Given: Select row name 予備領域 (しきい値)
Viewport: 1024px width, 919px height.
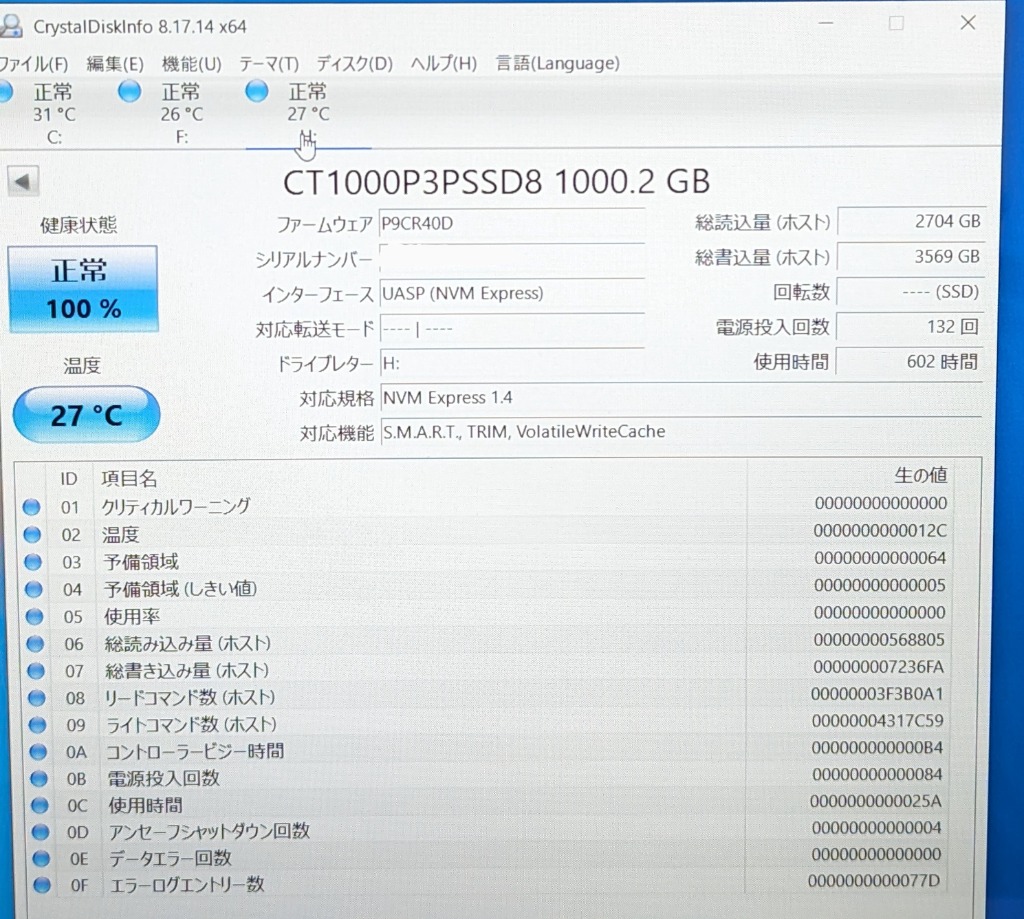Looking at the screenshot, I should click(x=180, y=588).
